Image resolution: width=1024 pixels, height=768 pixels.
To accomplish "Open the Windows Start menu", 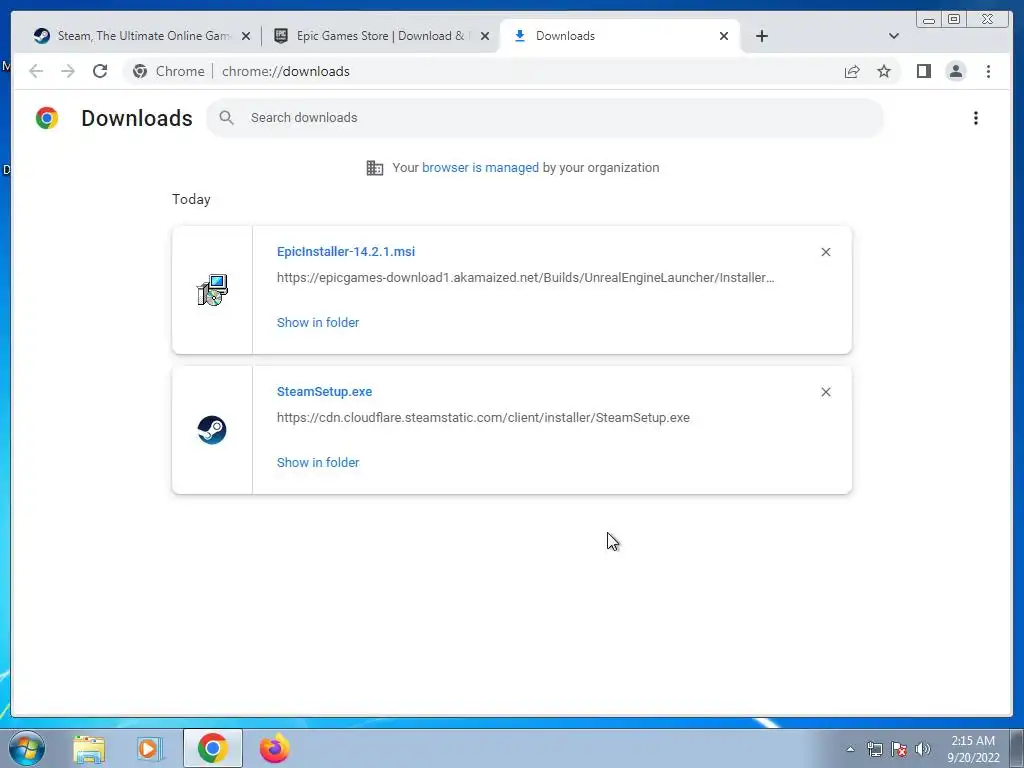I will point(27,748).
